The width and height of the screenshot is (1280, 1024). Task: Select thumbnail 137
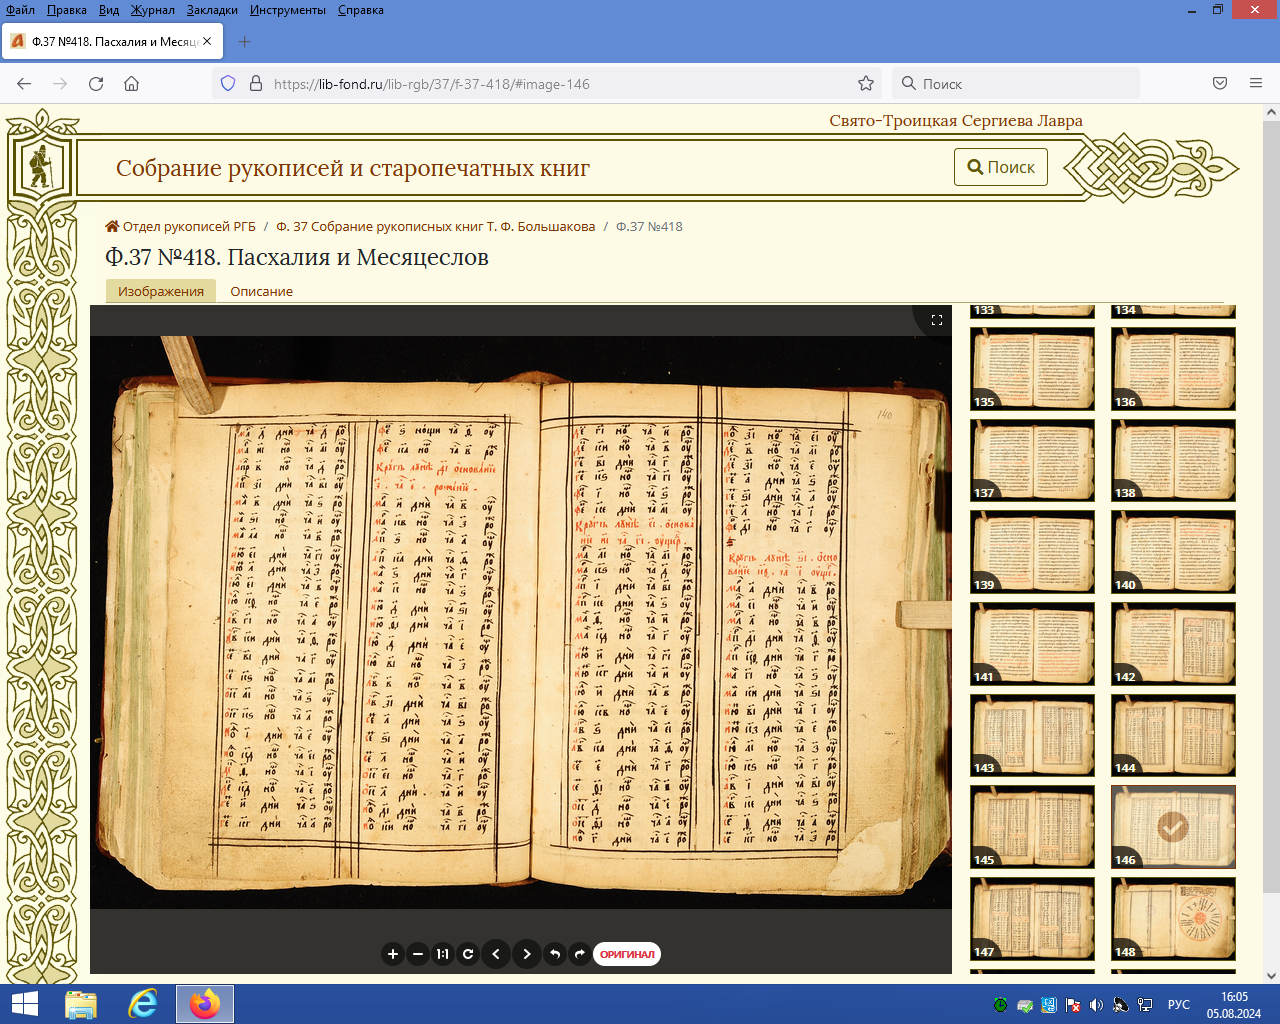[1032, 460]
